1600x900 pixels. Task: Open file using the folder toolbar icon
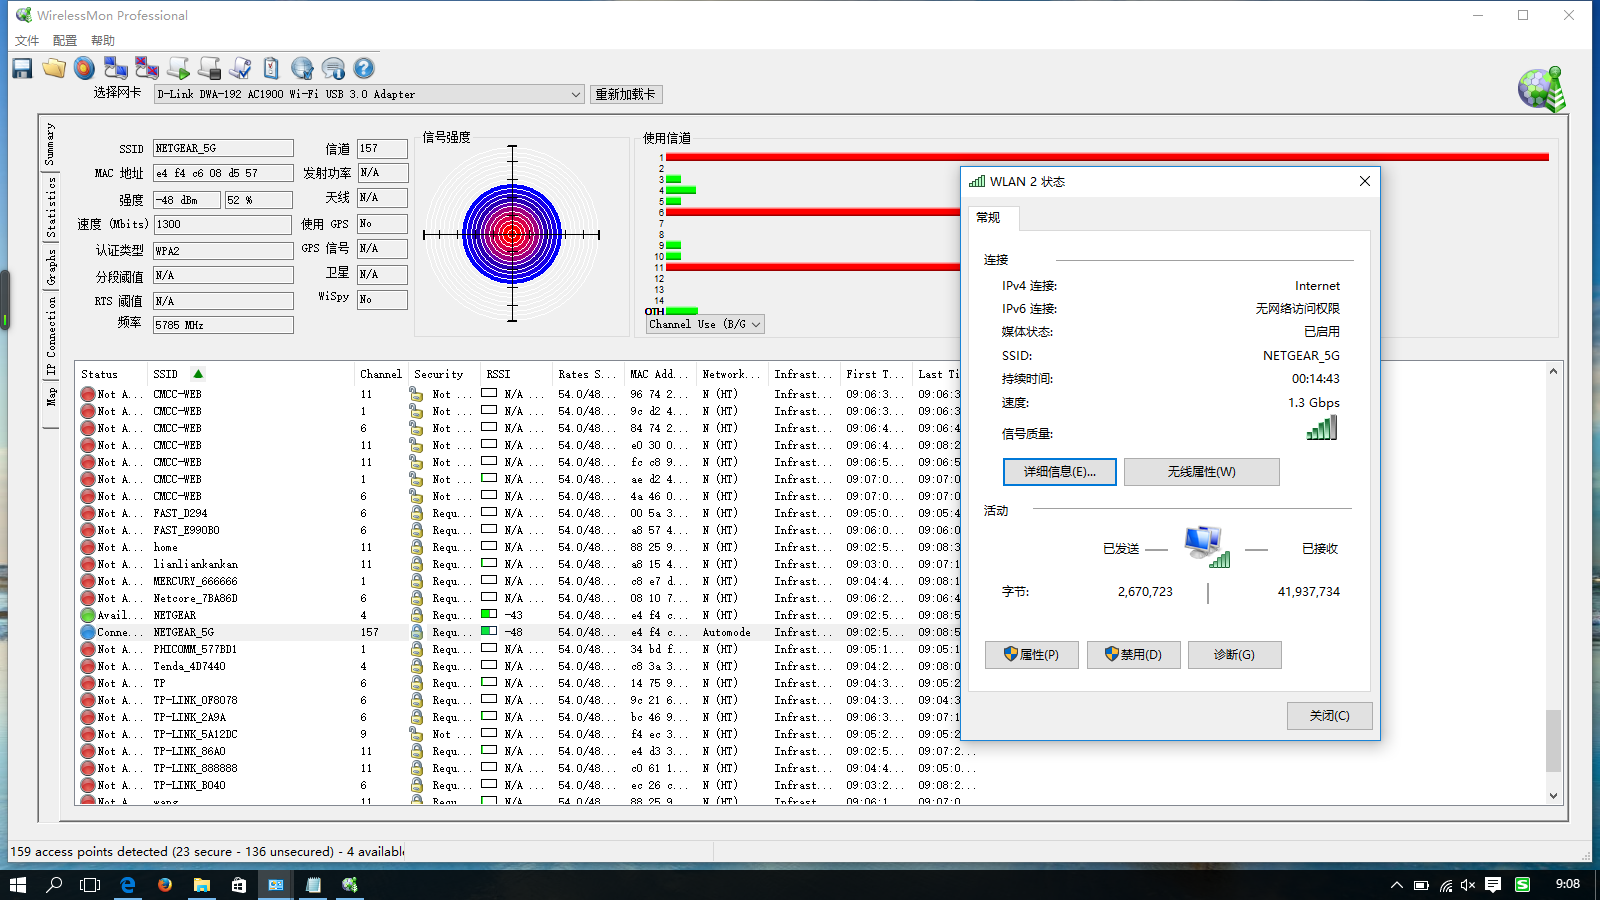[54, 68]
